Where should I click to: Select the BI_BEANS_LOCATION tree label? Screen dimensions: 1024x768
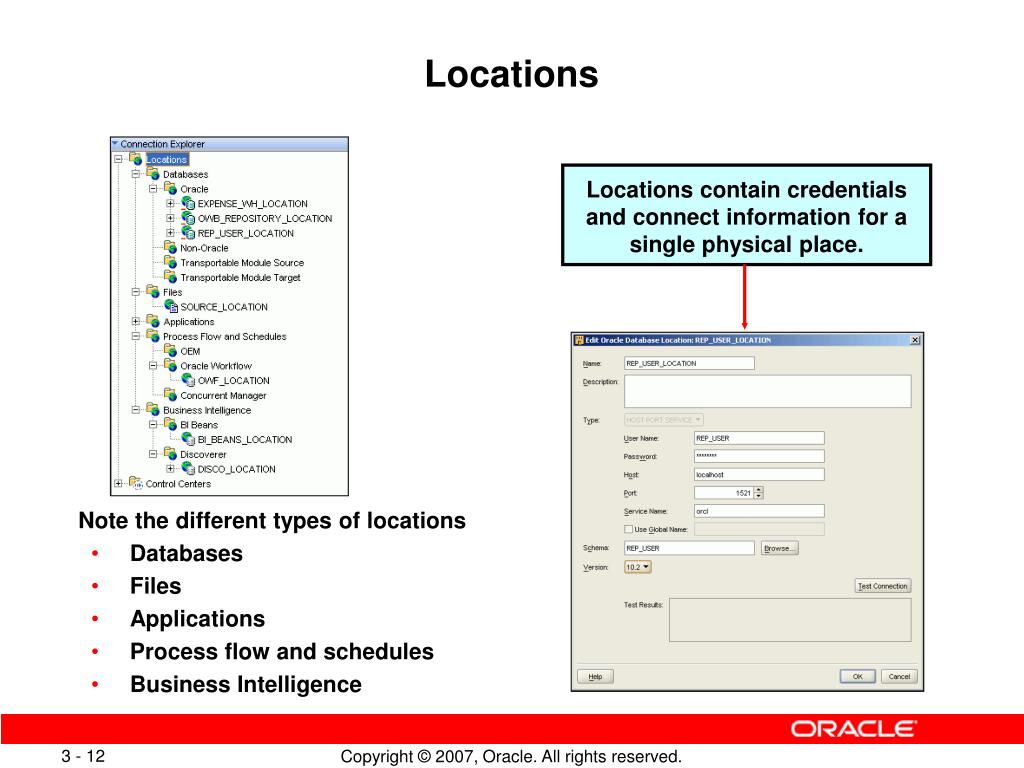pos(245,440)
